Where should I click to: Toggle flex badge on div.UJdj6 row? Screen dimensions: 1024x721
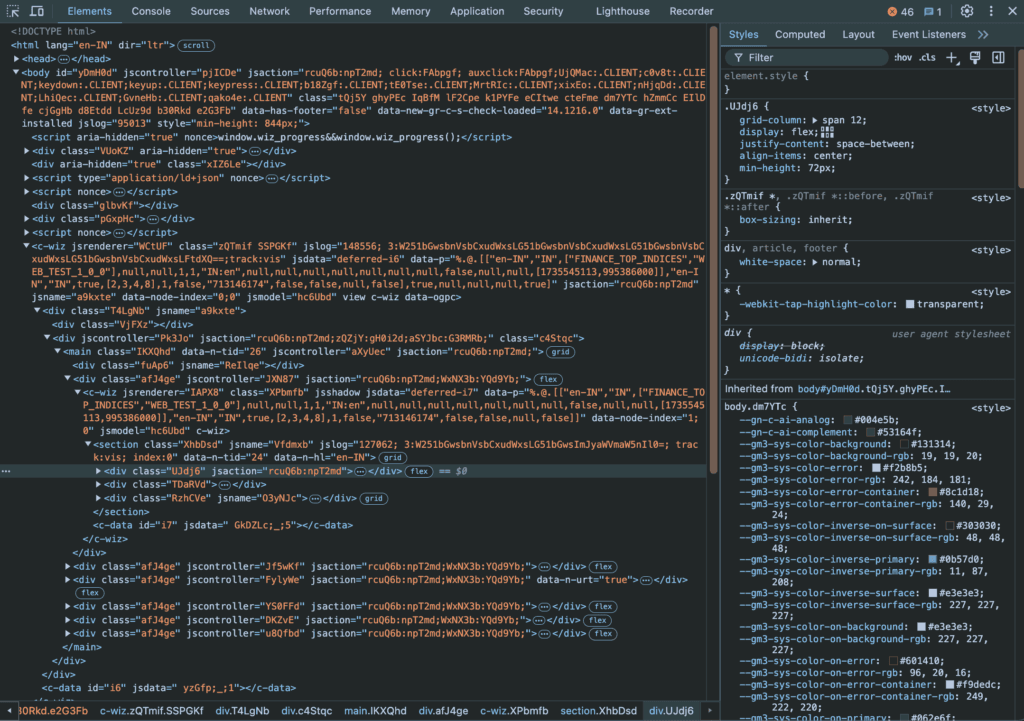(x=419, y=472)
